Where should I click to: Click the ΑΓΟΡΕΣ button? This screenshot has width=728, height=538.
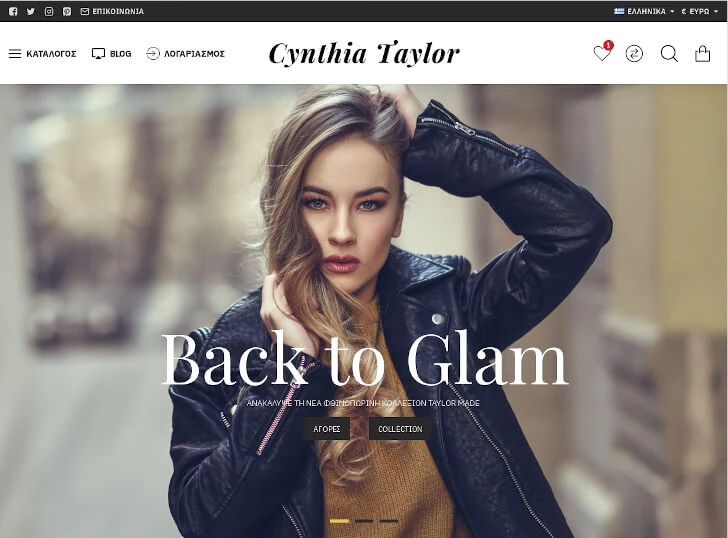point(327,429)
